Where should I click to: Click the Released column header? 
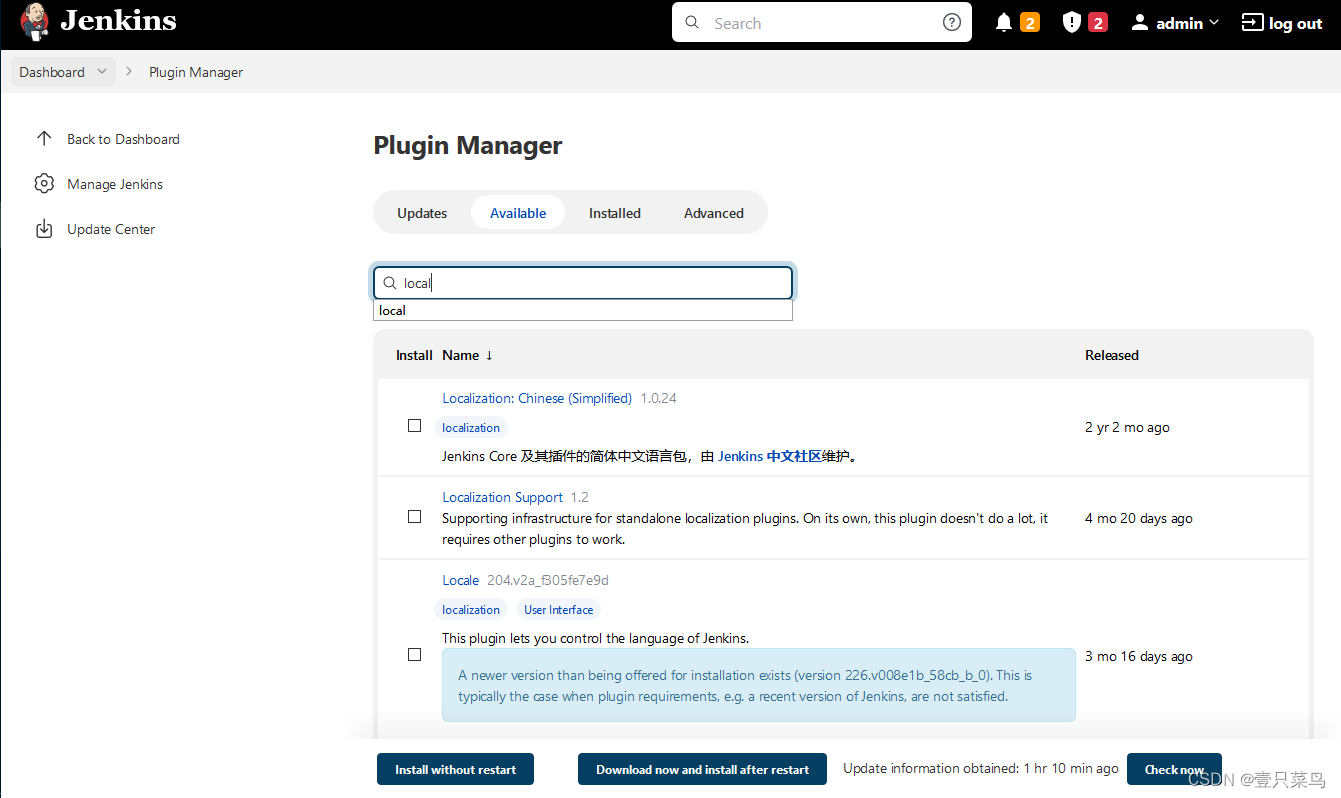coord(1112,355)
